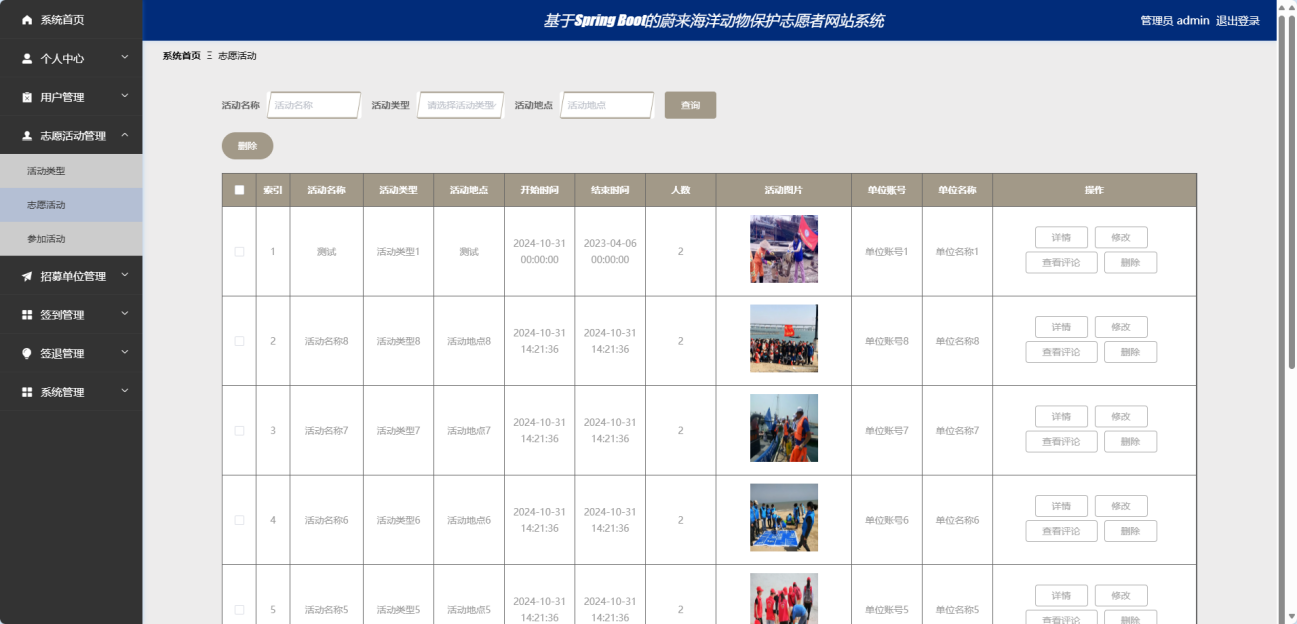This screenshot has height=624, width=1297.
Task: Open activity image thumbnail for 活动名称5 row
Action: [x=784, y=598]
